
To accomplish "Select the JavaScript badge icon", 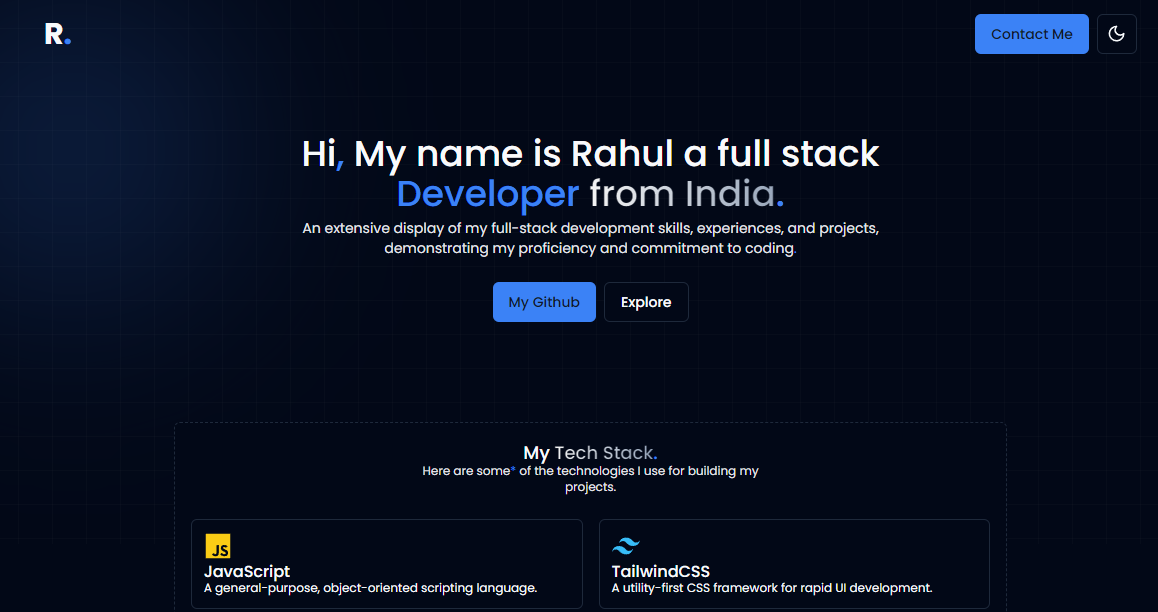I will tap(219, 546).
